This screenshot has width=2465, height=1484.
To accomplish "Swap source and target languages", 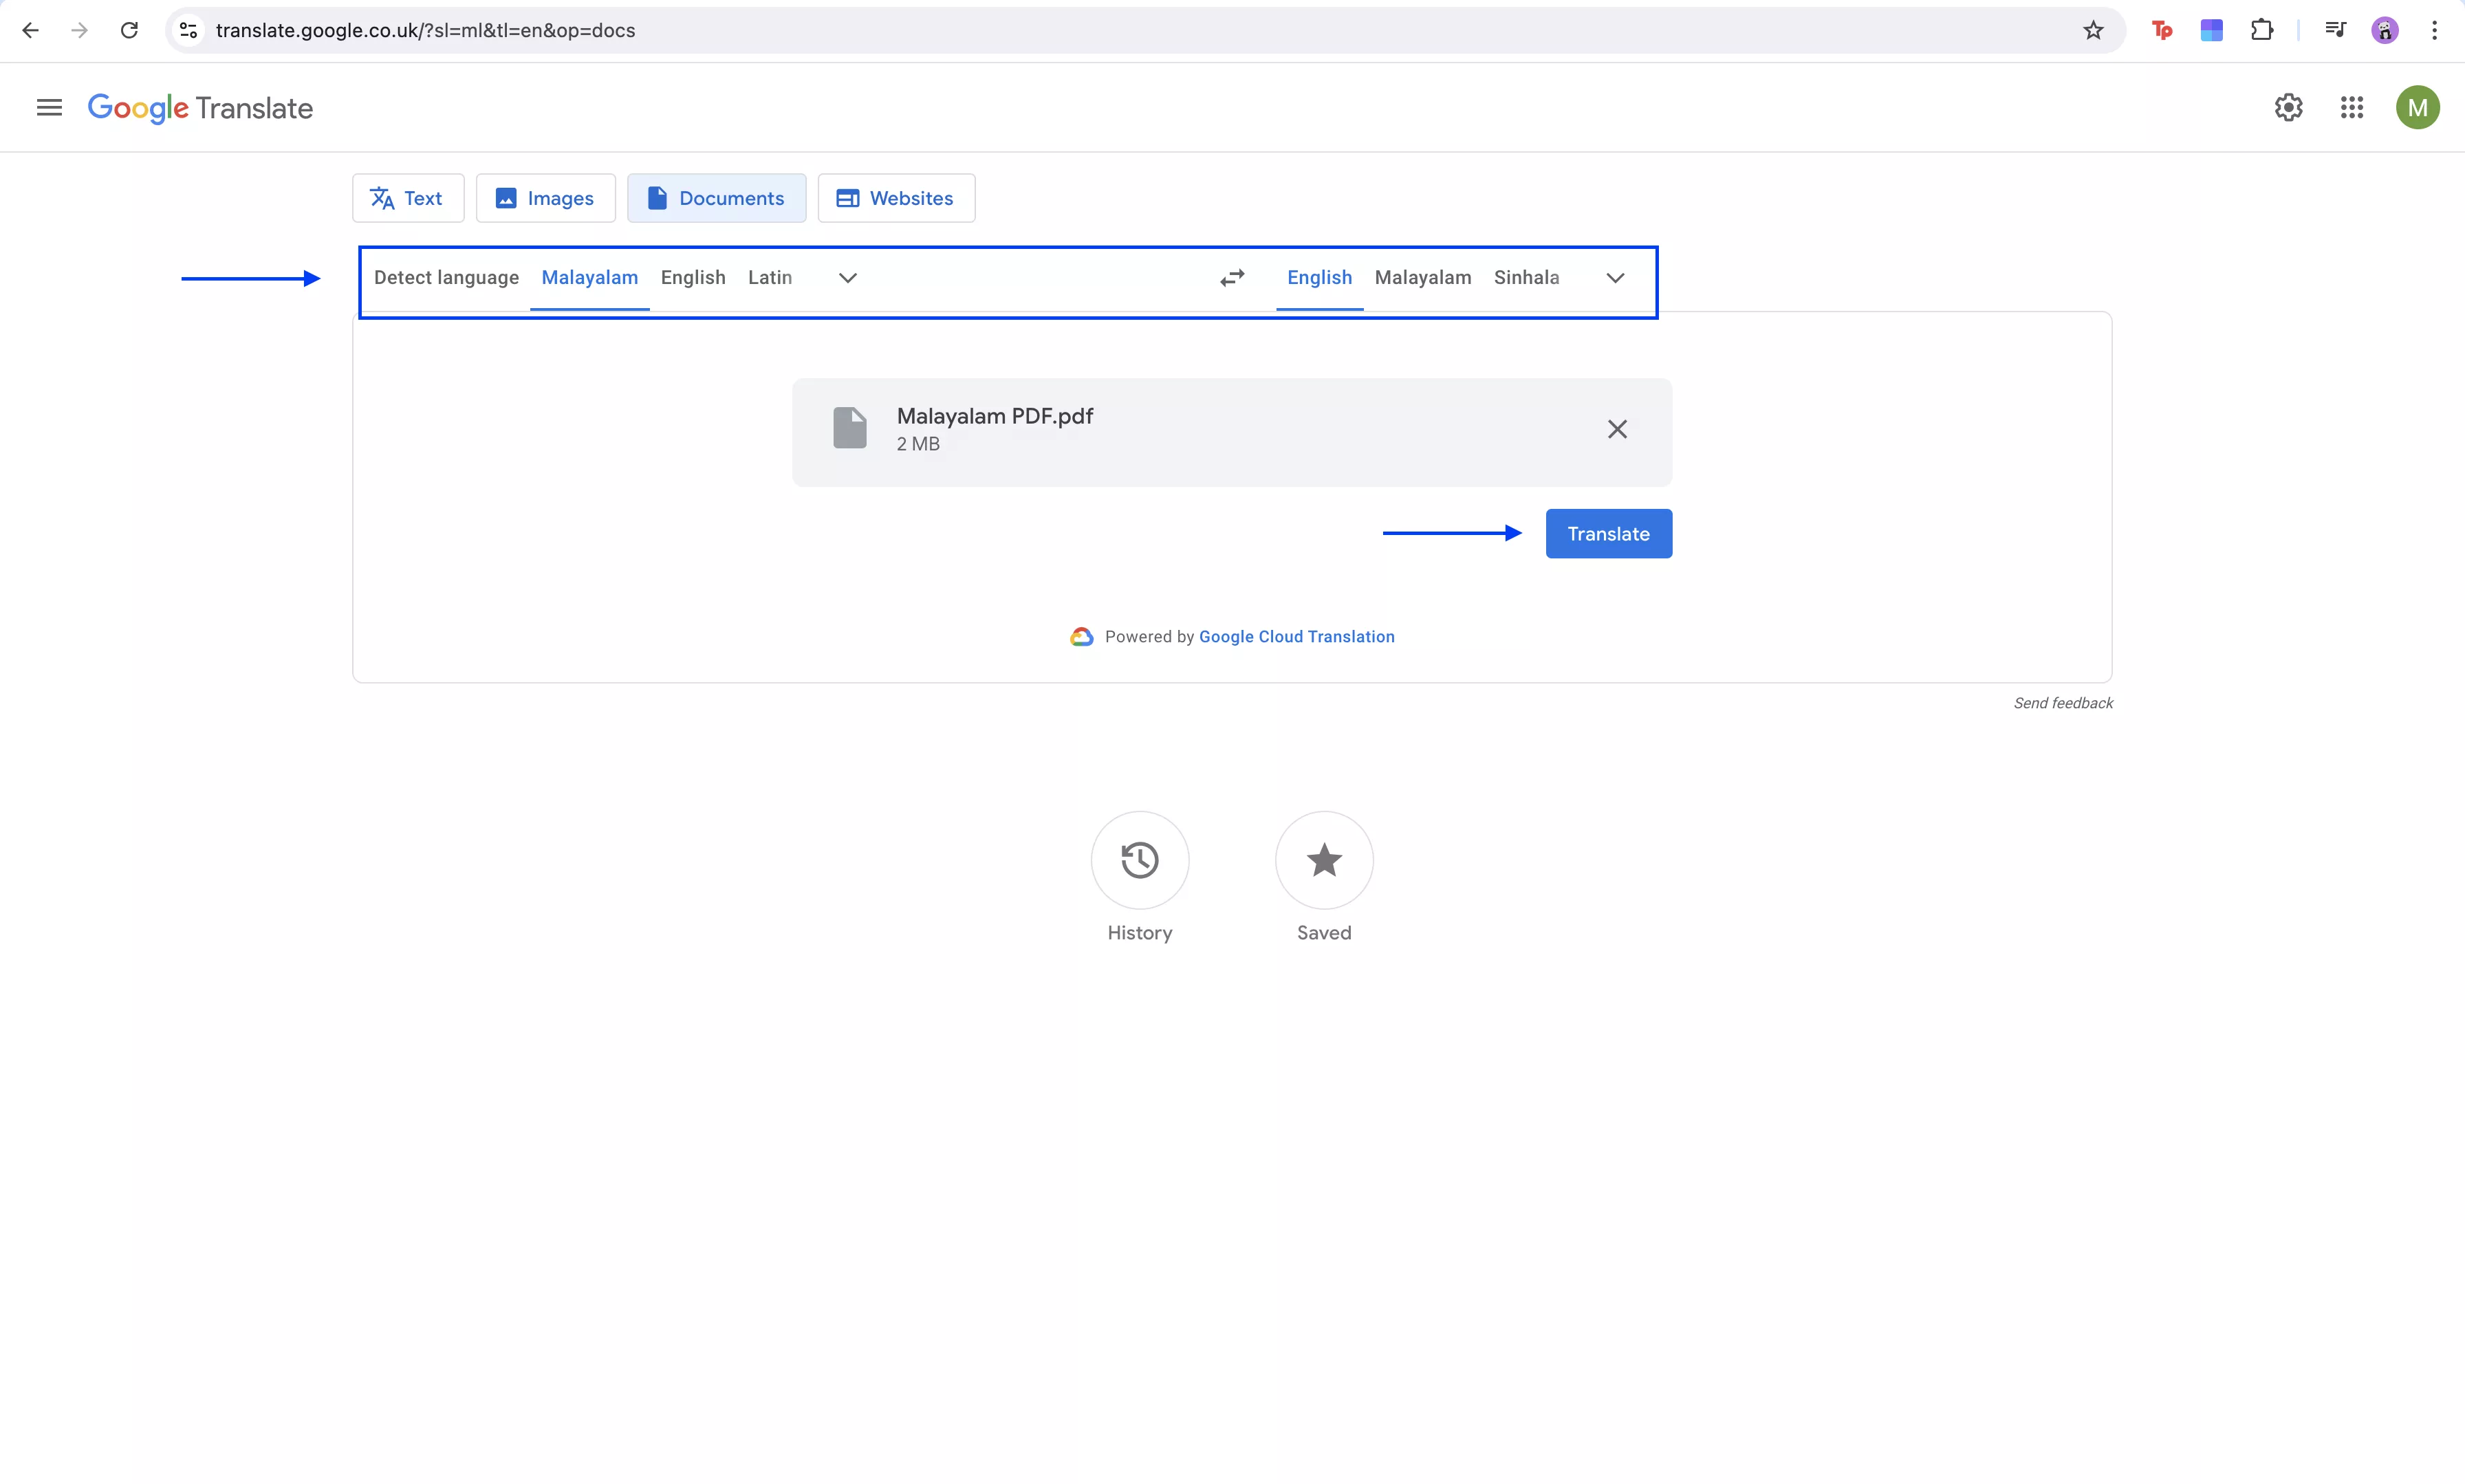I will [1232, 278].
